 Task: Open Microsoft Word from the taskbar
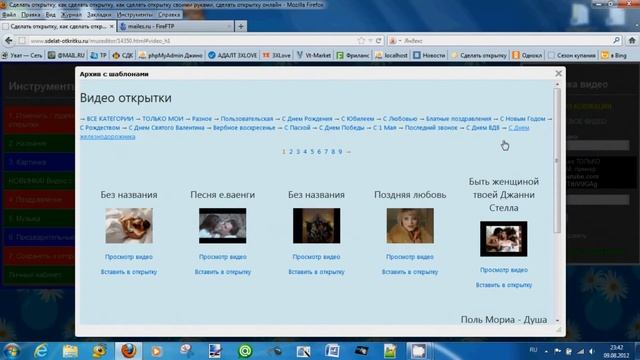(332, 351)
